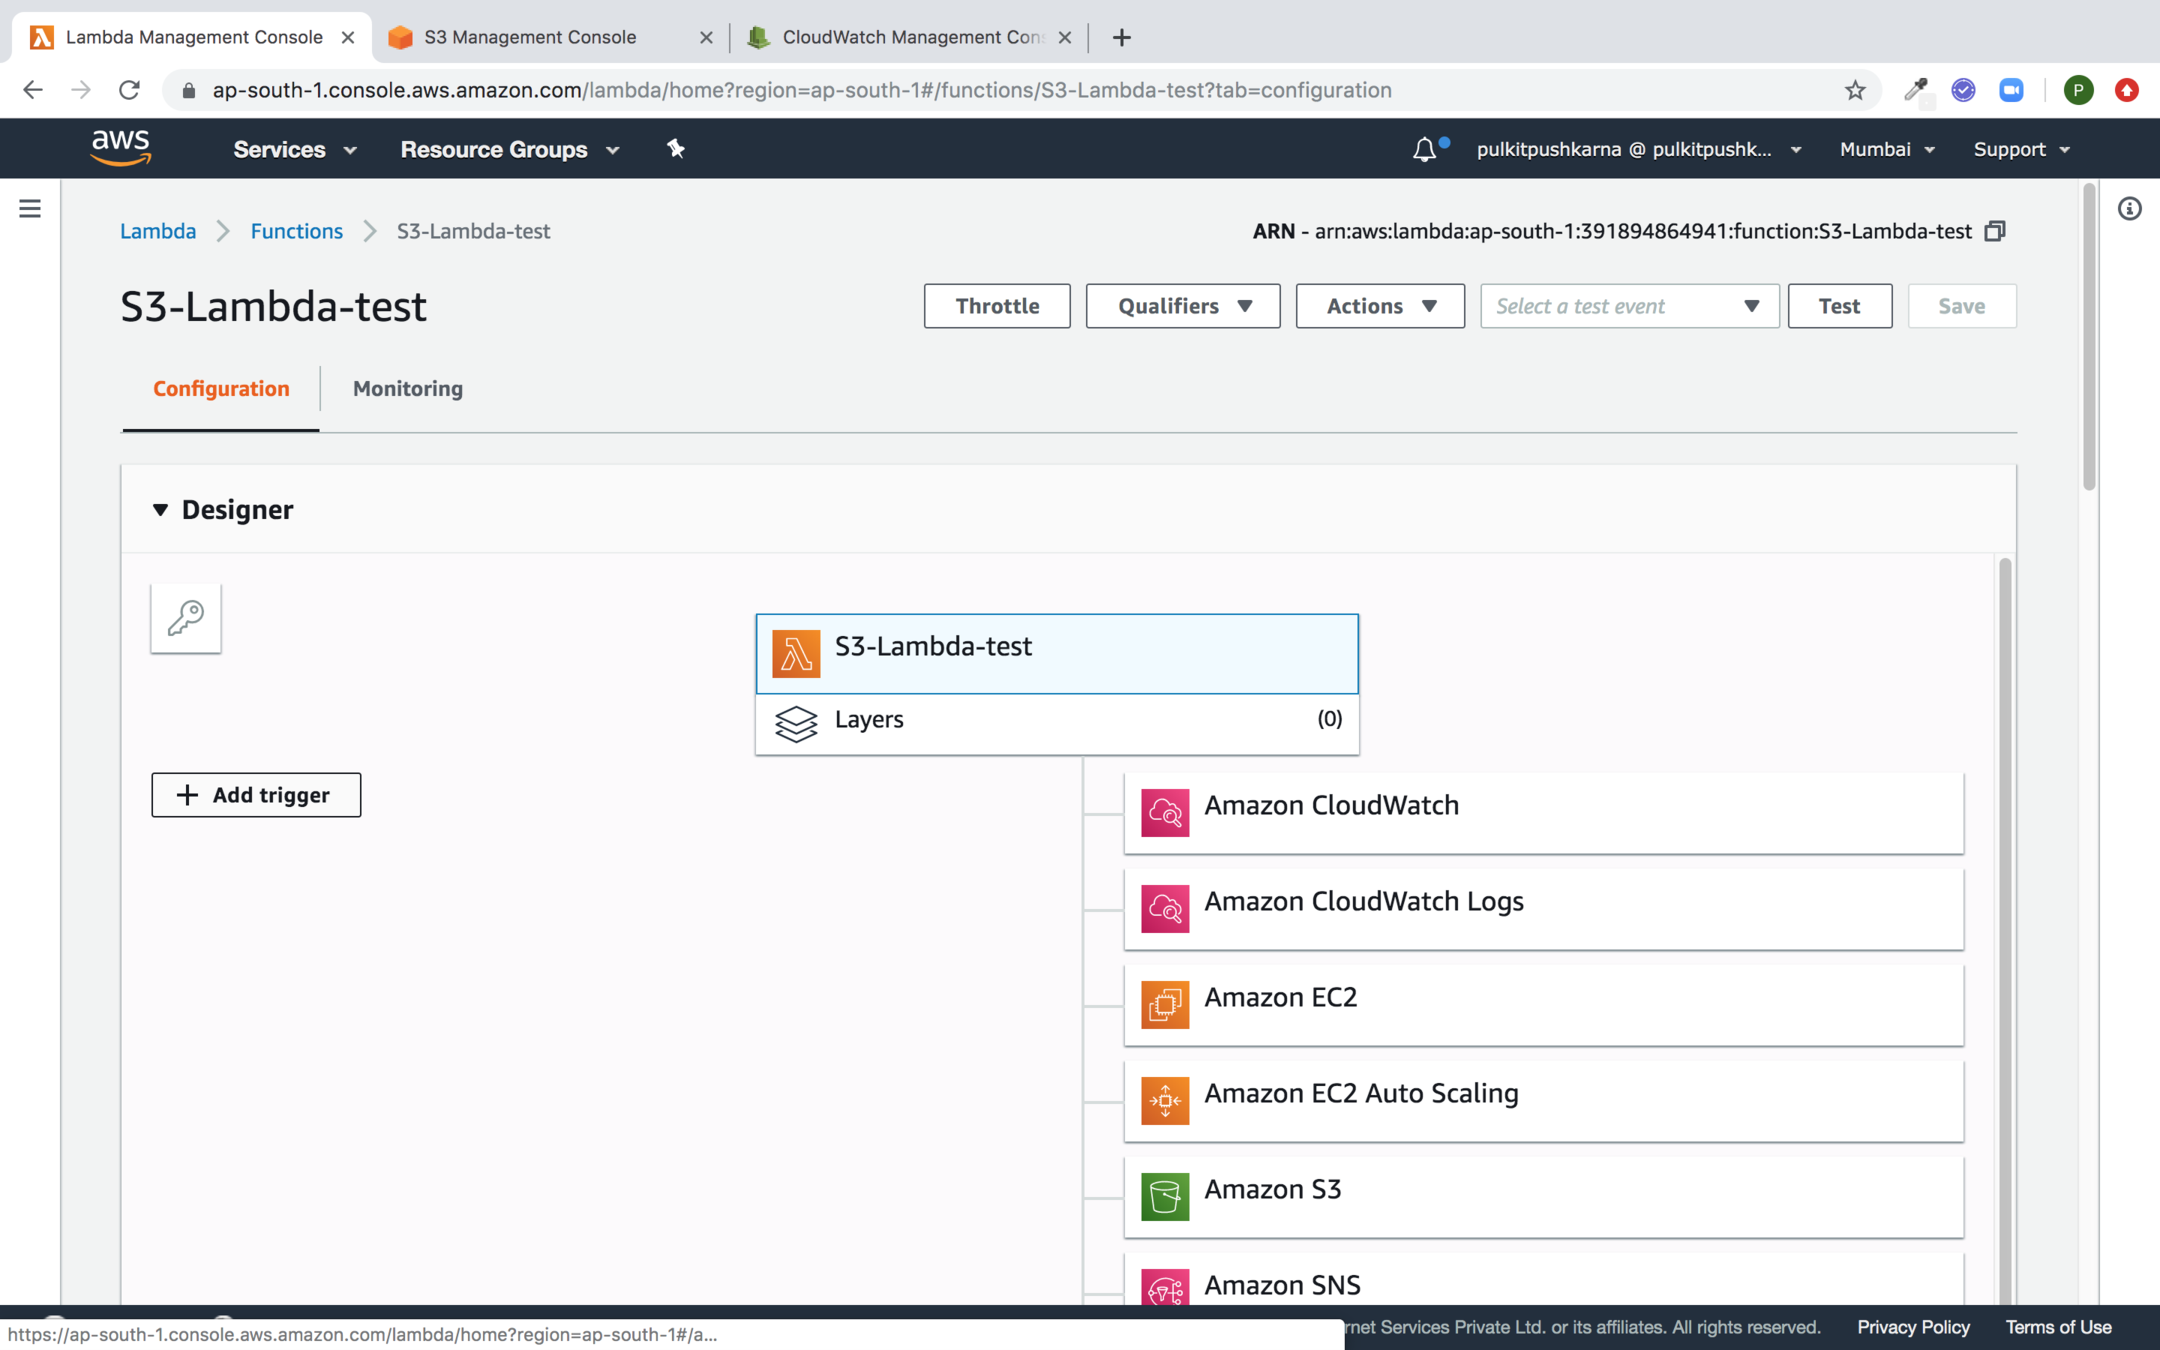Image resolution: width=2160 pixels, height=1350 pixels.
Task: Collapse the Designer section
Action: coord(160,510)
